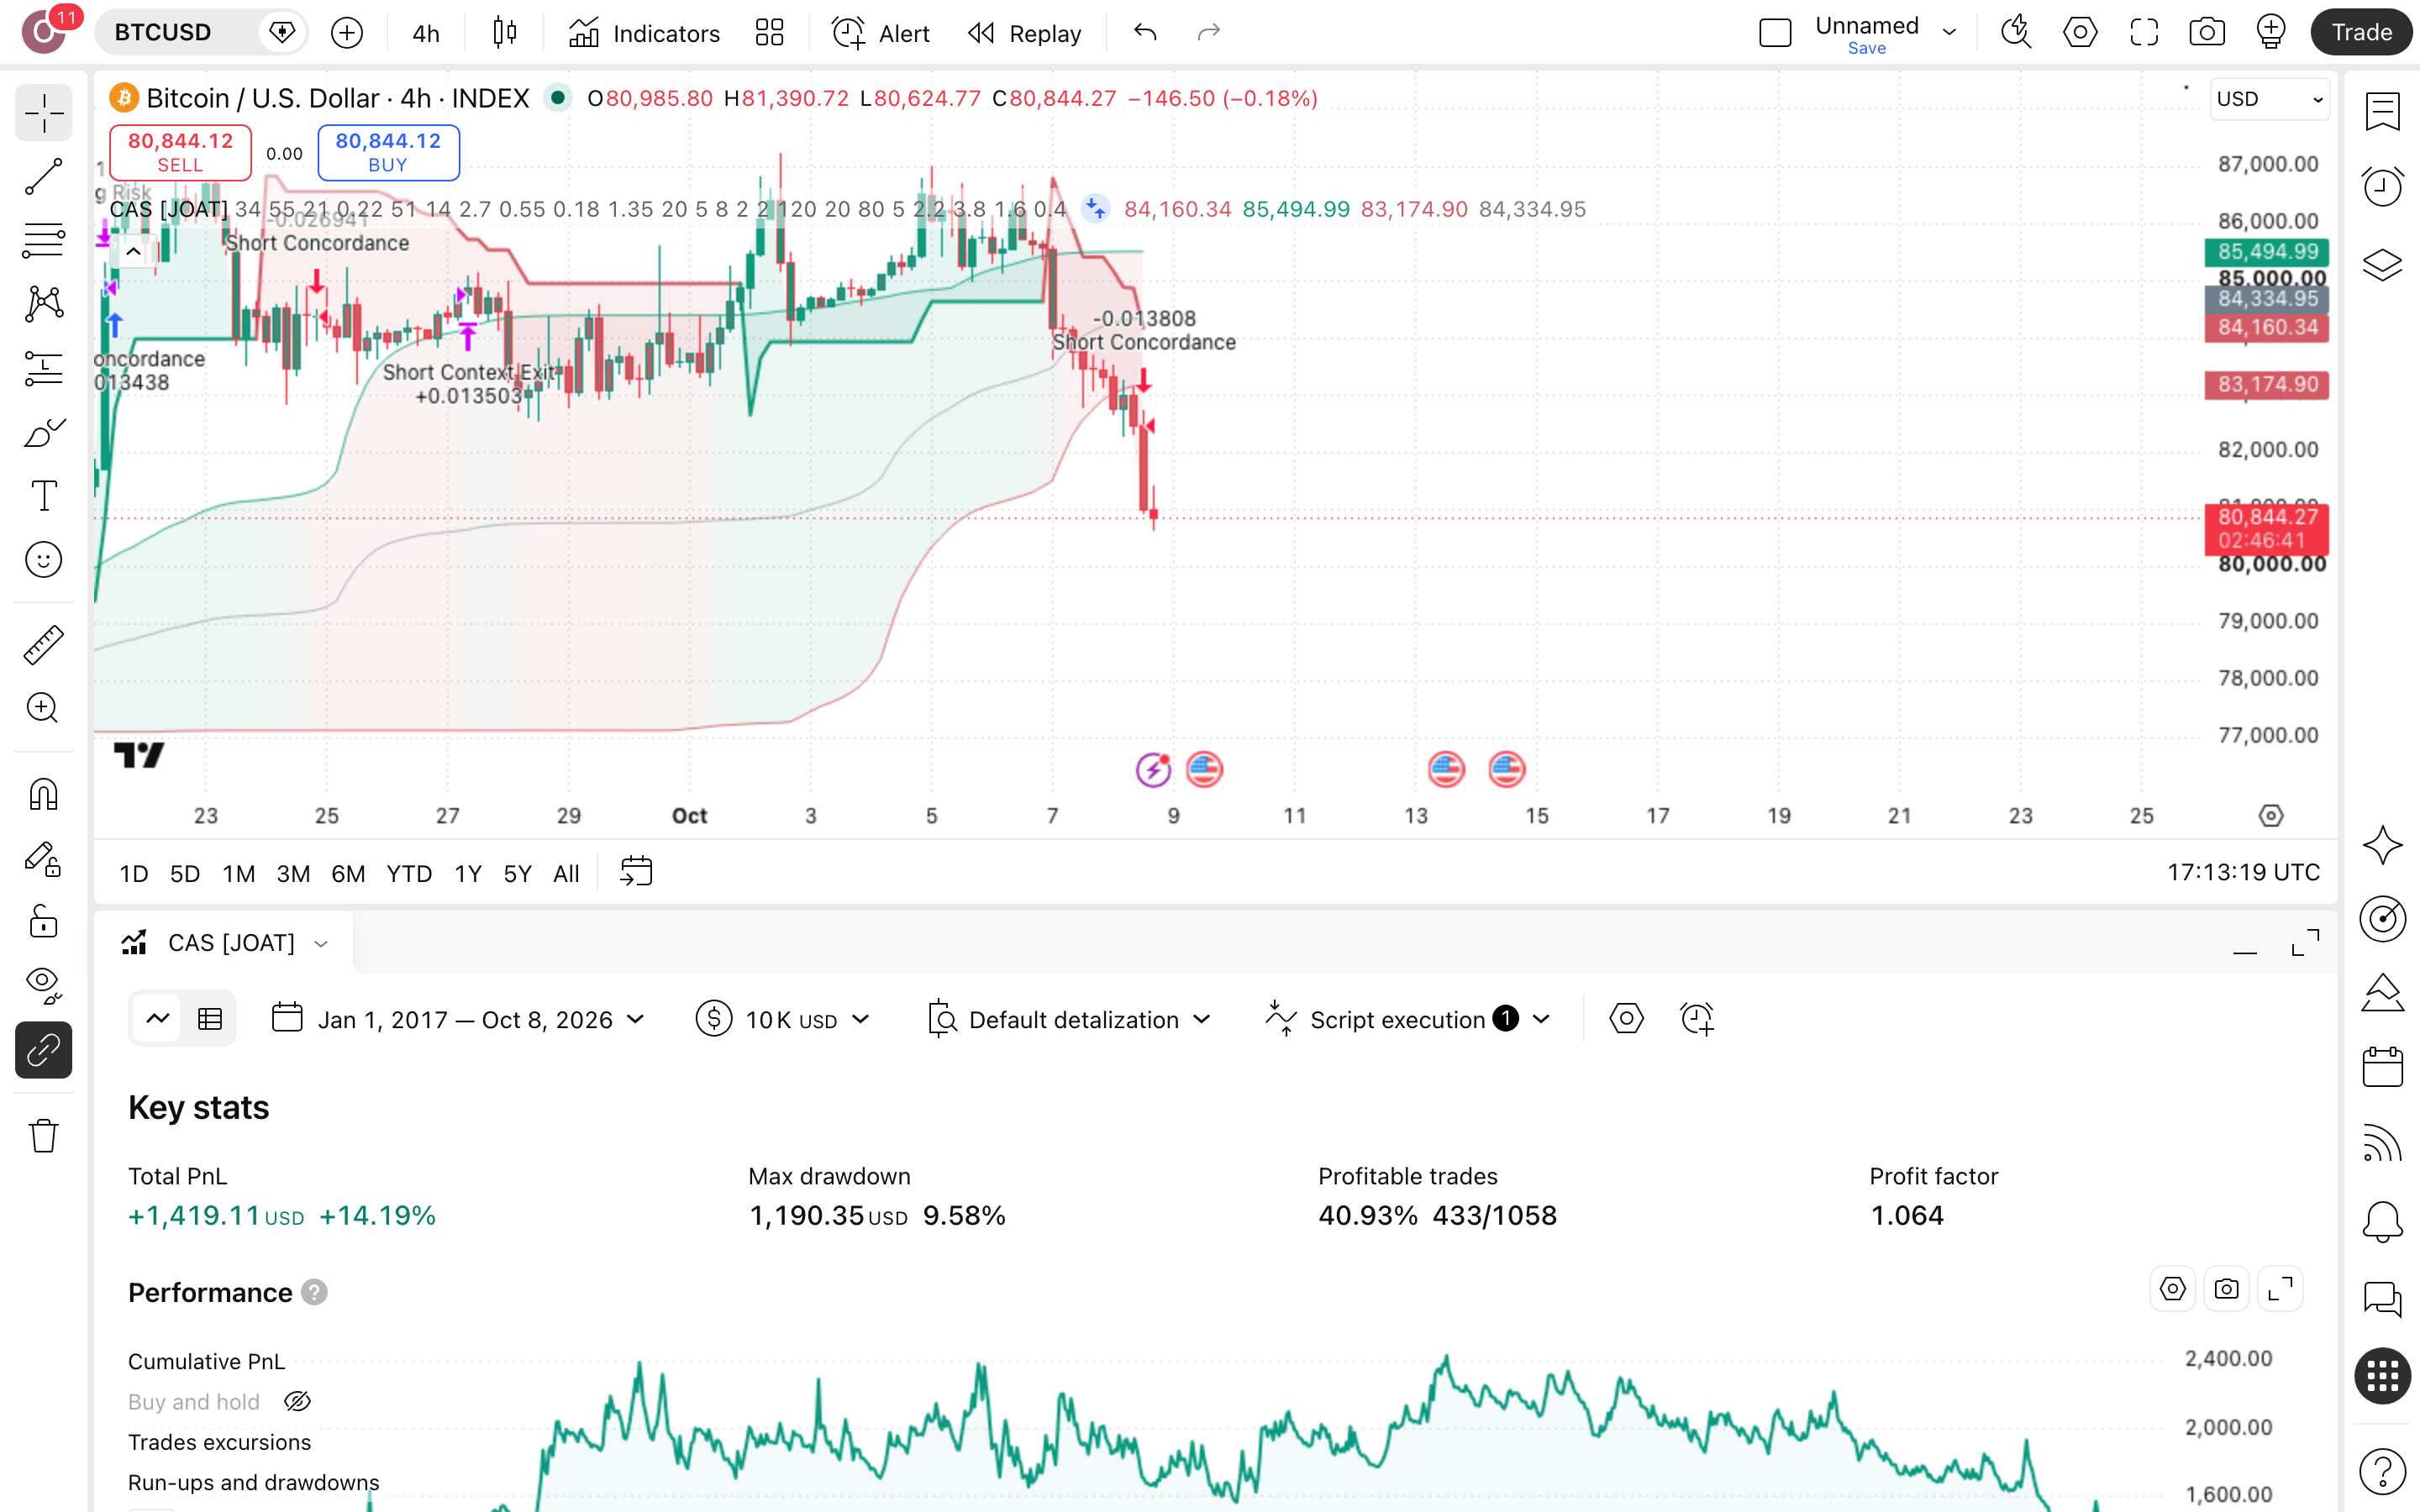The width and height of the screenshot is (2420, 1512).
Task: Start bar Replay mode
Action: point(1025,33)
